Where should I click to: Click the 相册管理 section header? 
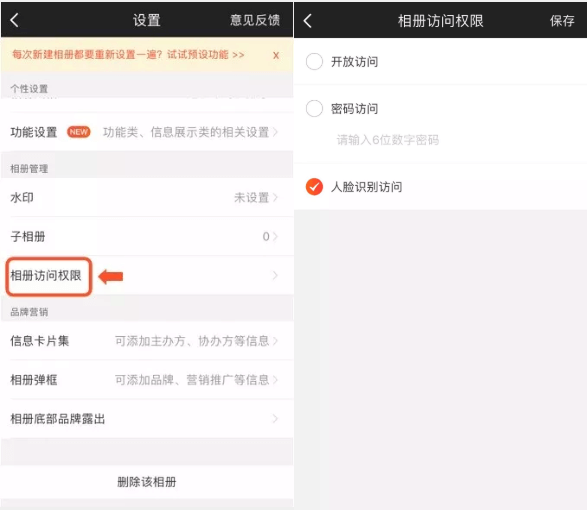(29, 169)
